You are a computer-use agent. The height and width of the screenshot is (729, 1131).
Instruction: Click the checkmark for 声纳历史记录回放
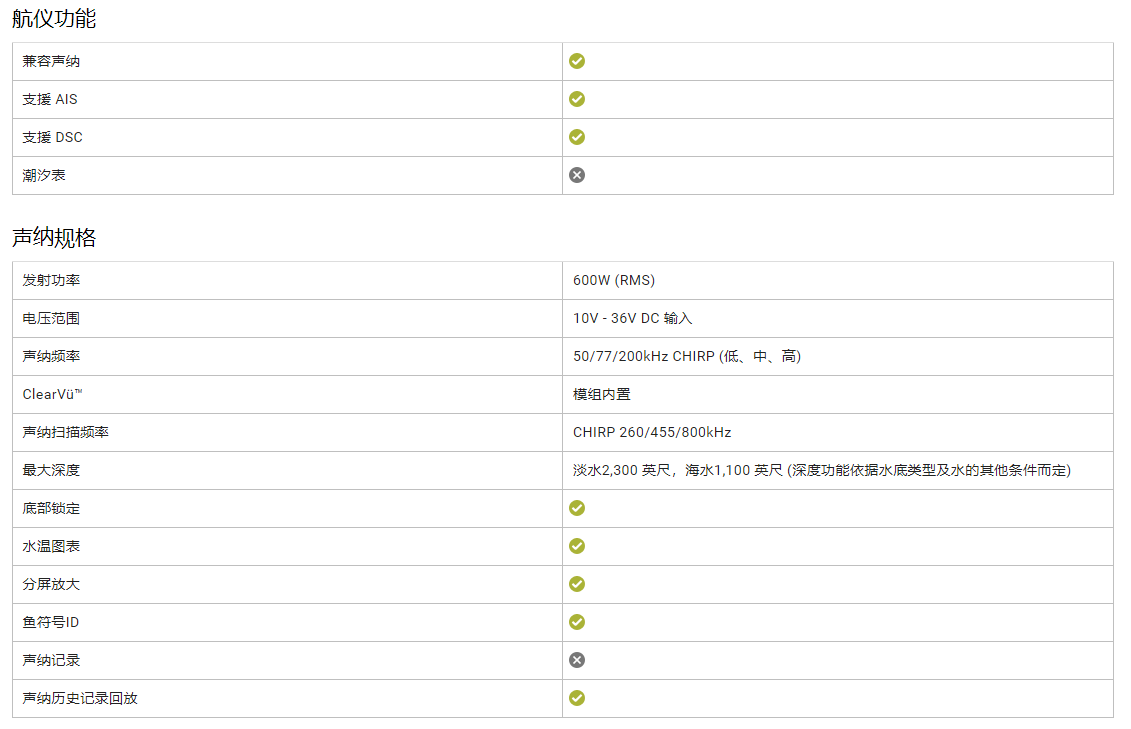point(577,698)
